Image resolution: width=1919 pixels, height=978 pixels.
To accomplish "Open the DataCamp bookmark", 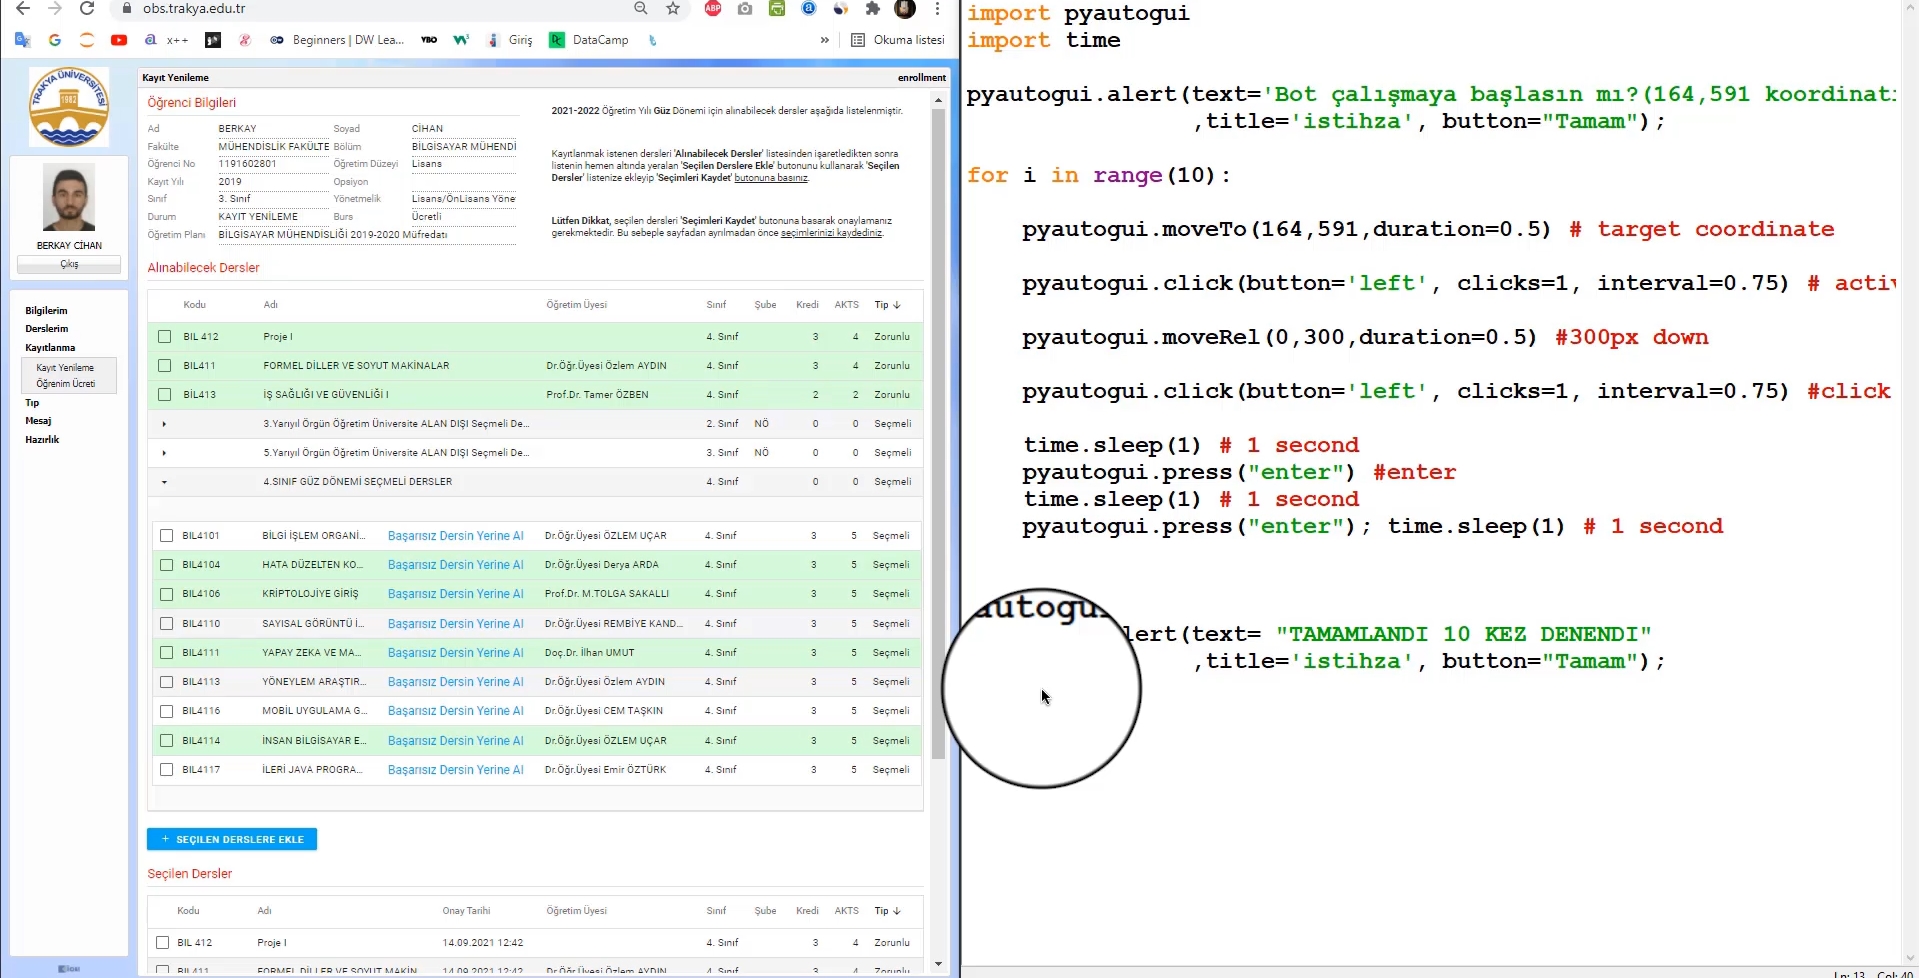I will point(589,40).
